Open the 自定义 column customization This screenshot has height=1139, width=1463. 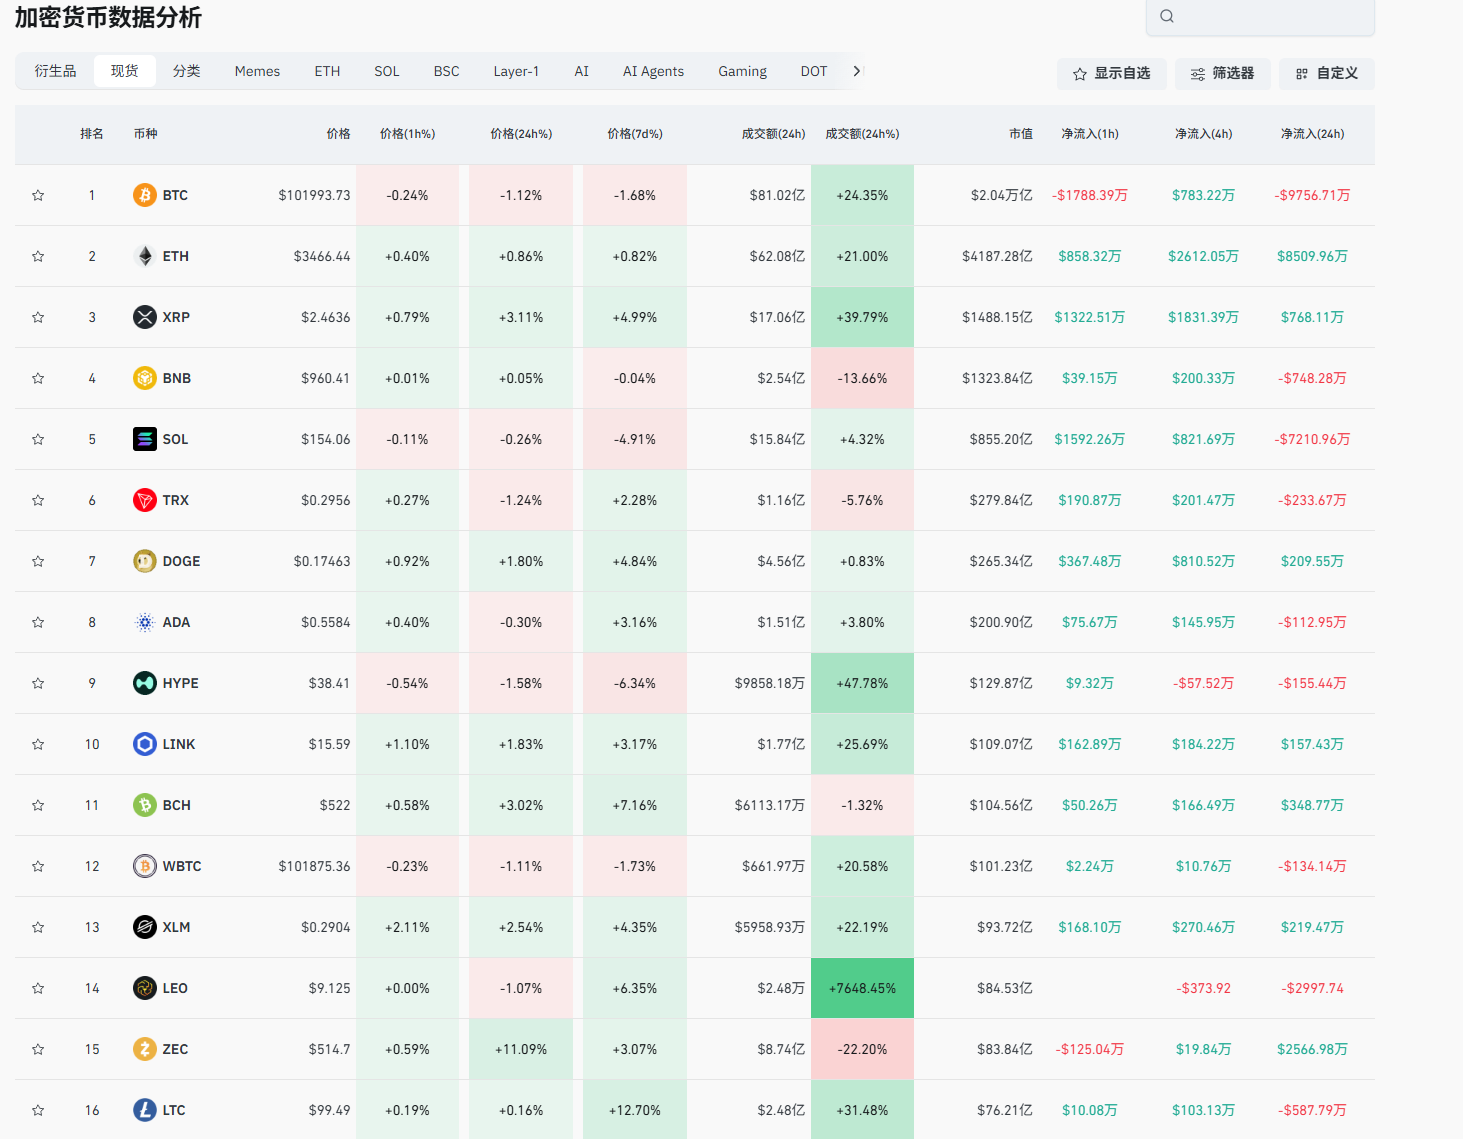click(1326, 73)
